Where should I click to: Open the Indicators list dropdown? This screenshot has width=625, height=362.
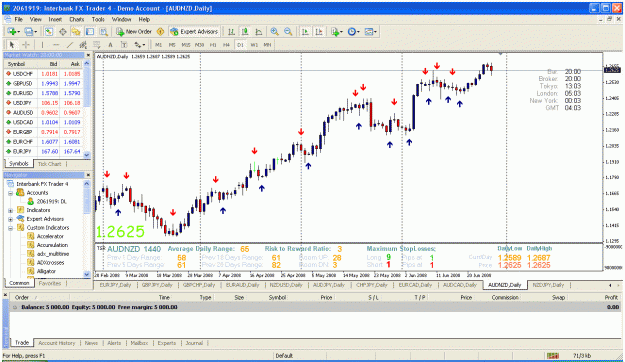pos(337,31)
